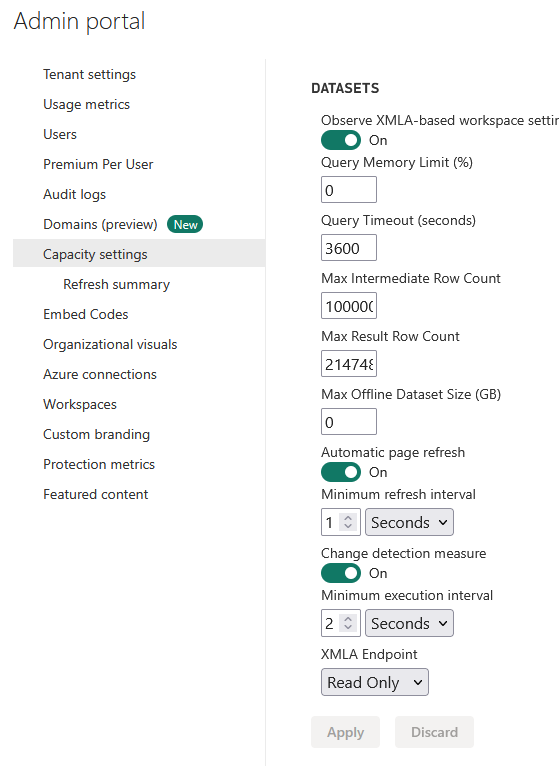Click the Query Memory Limit input field
Viewport: 559px width, 766px height.
pos(349,190)
